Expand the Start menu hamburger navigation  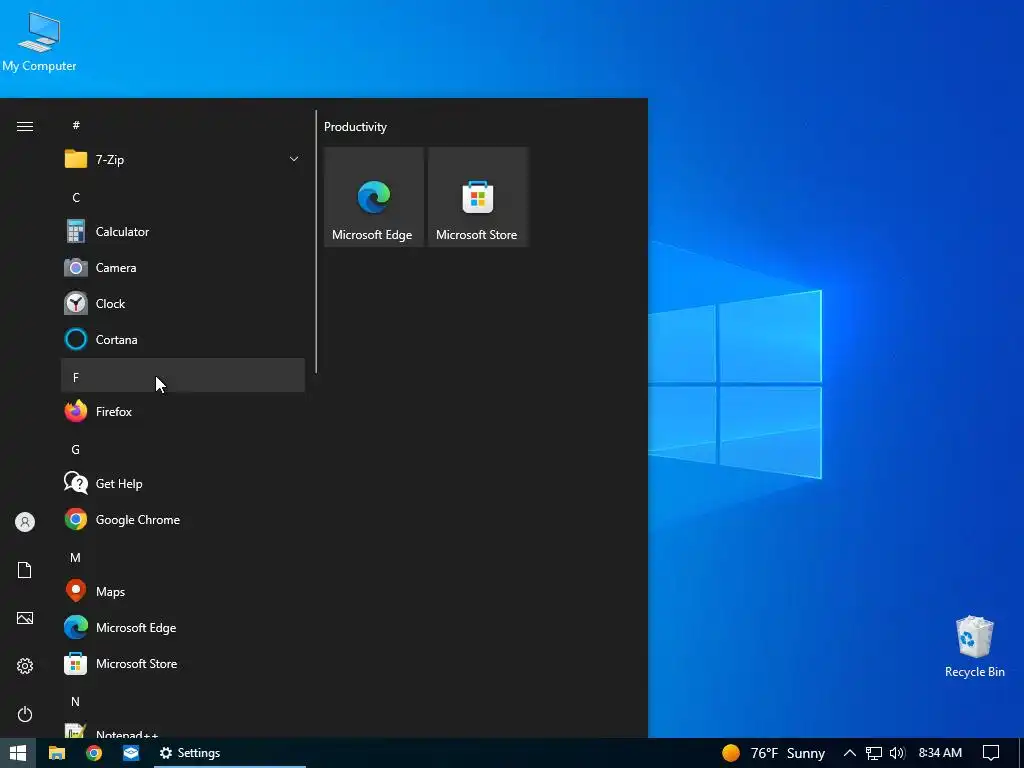coord(25,126)
